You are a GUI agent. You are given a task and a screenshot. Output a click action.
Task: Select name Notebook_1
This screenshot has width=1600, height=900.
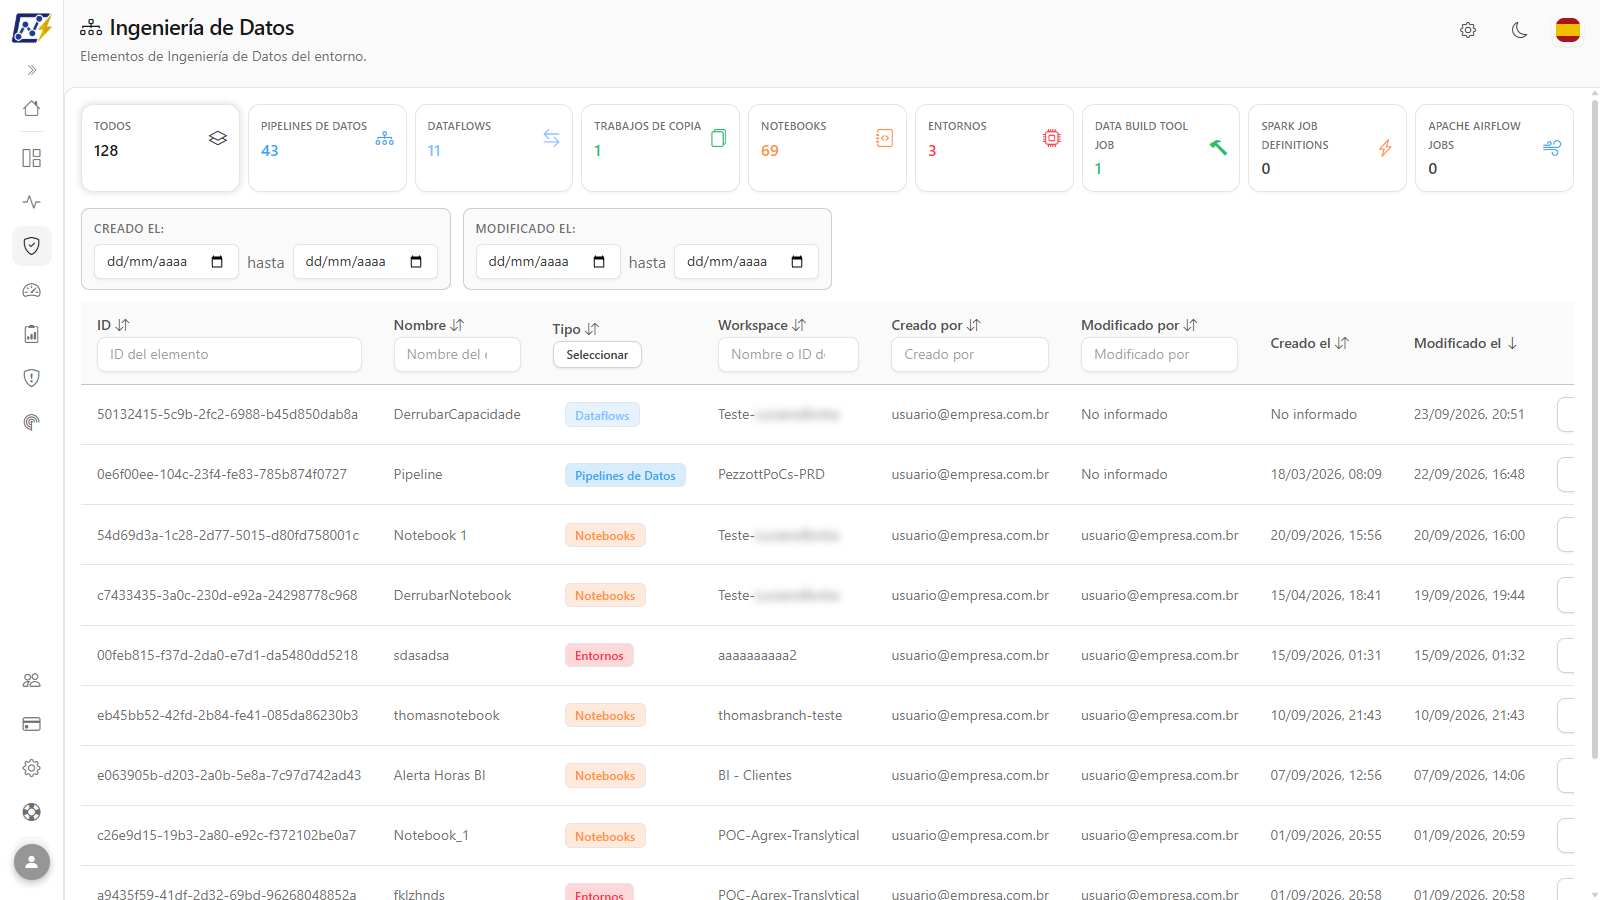[x=431, y=835]
